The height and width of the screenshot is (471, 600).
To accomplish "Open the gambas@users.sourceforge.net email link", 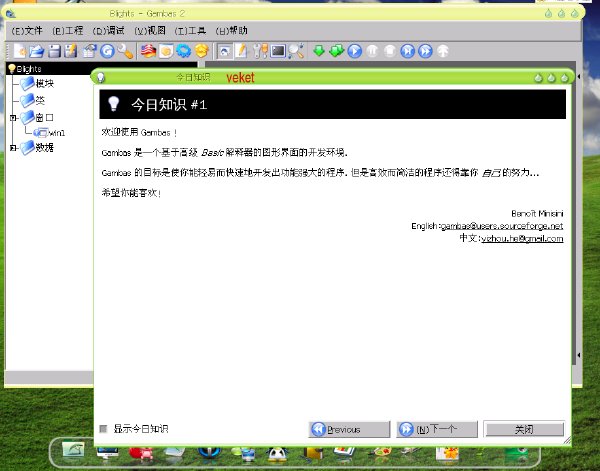I will [x=502, y=226].
